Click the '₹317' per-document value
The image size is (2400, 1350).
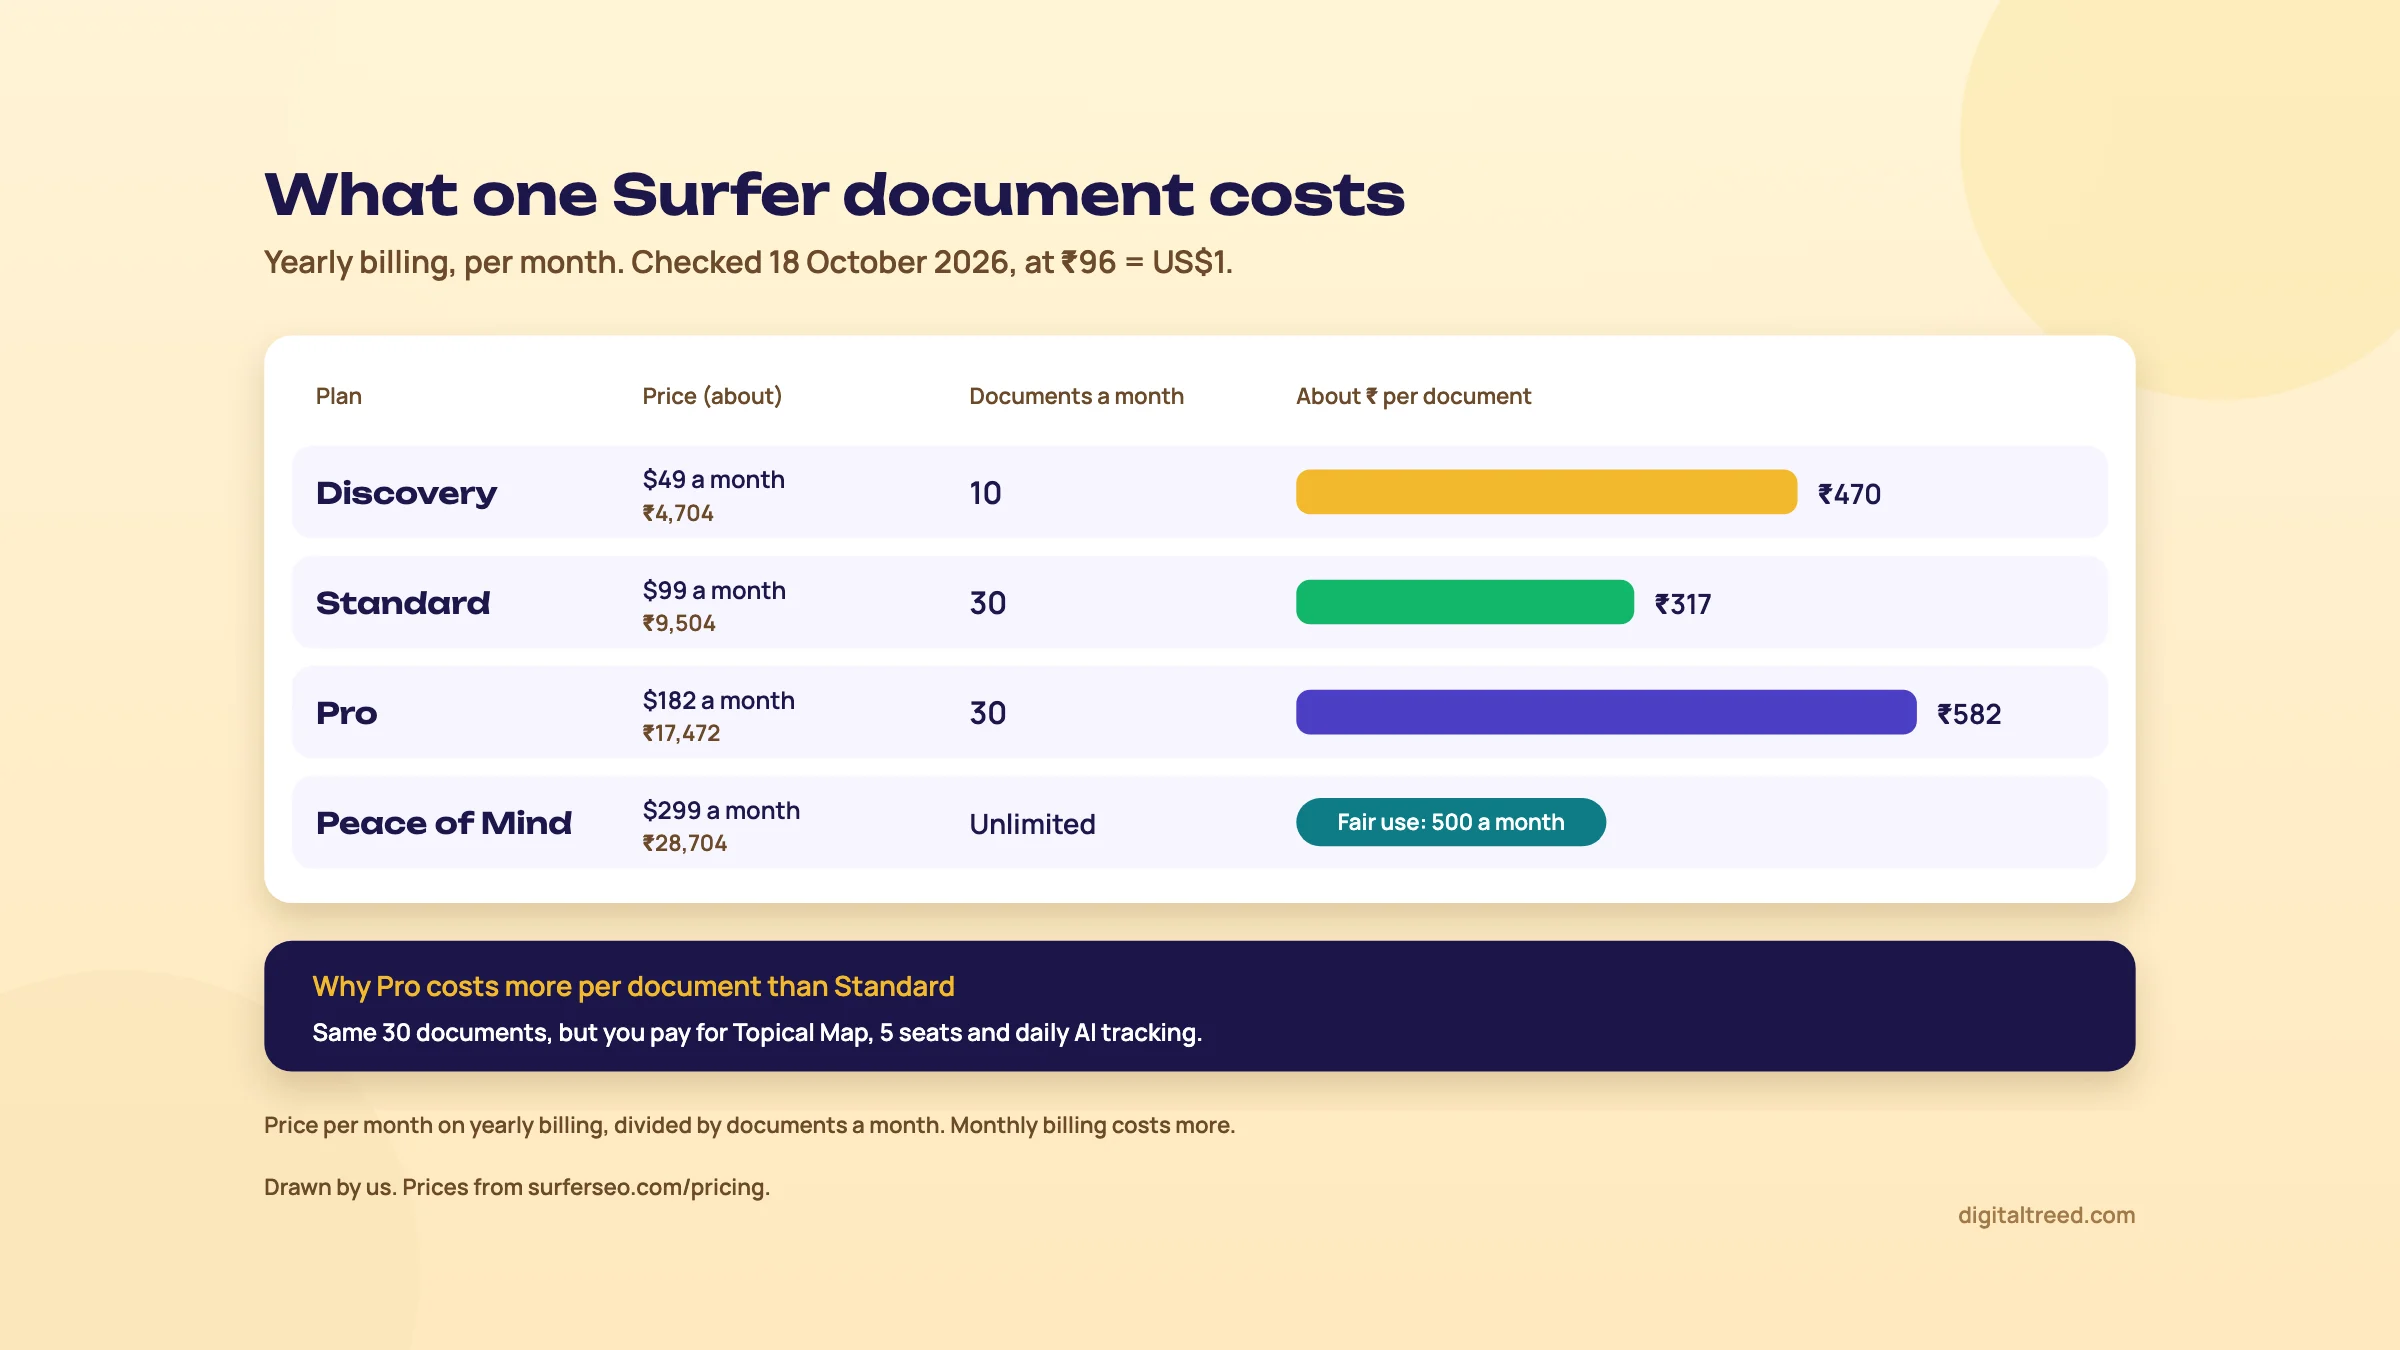point(1683,604)
